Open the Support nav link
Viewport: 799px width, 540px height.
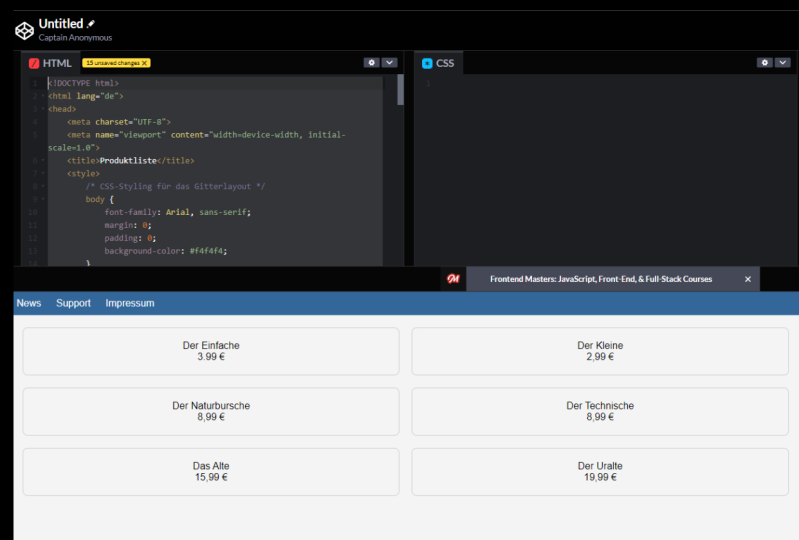click(73, 303)
